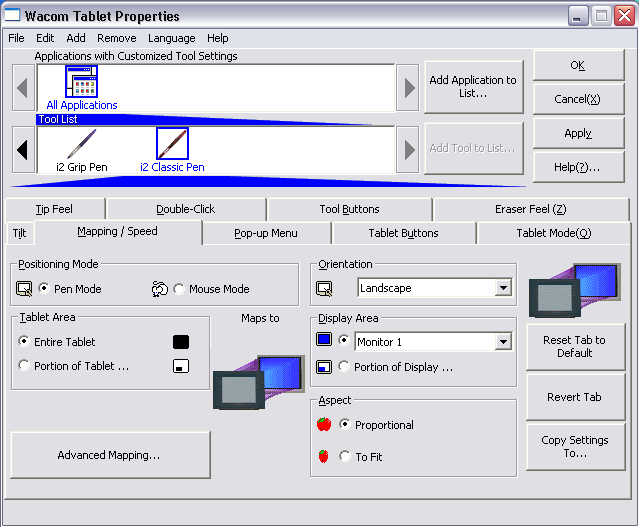Close the Wacom Tablet Properties window
The width and height of the screenshot is (639, 527).
coord(625,16)
